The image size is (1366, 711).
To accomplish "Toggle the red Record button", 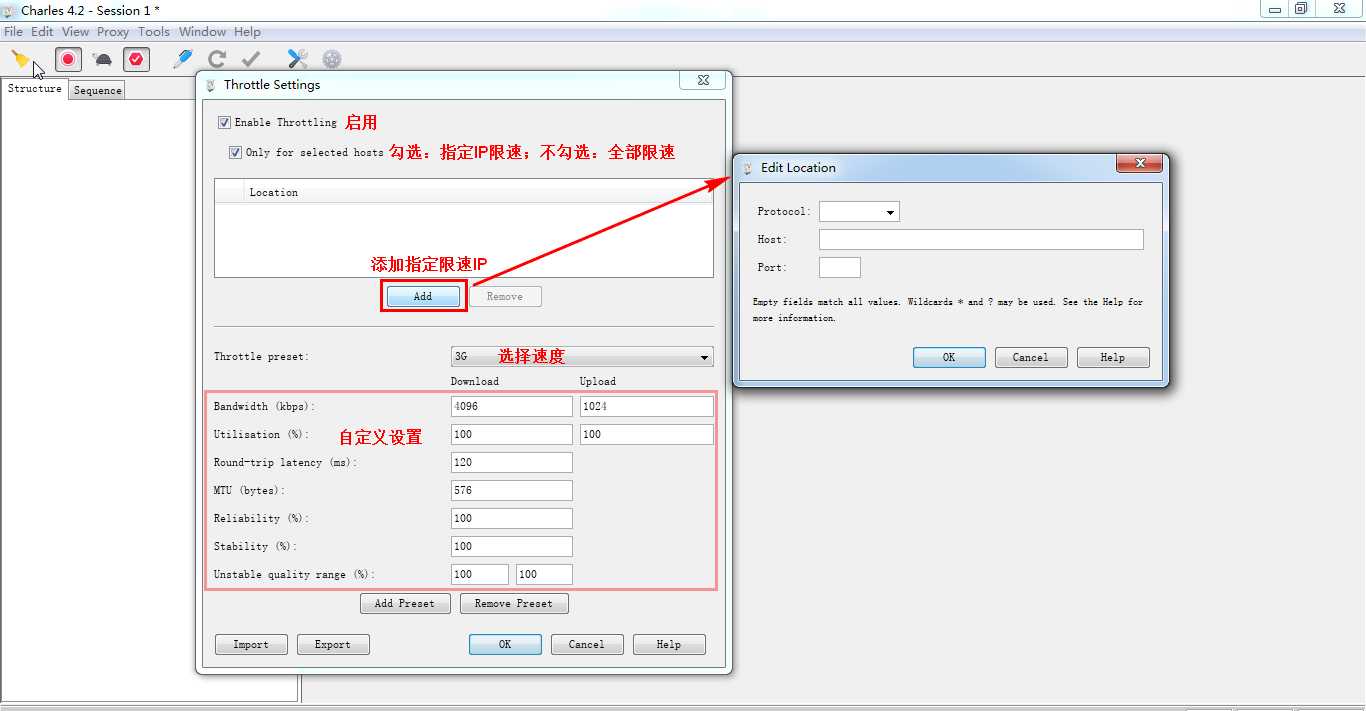I will point(68,60).
